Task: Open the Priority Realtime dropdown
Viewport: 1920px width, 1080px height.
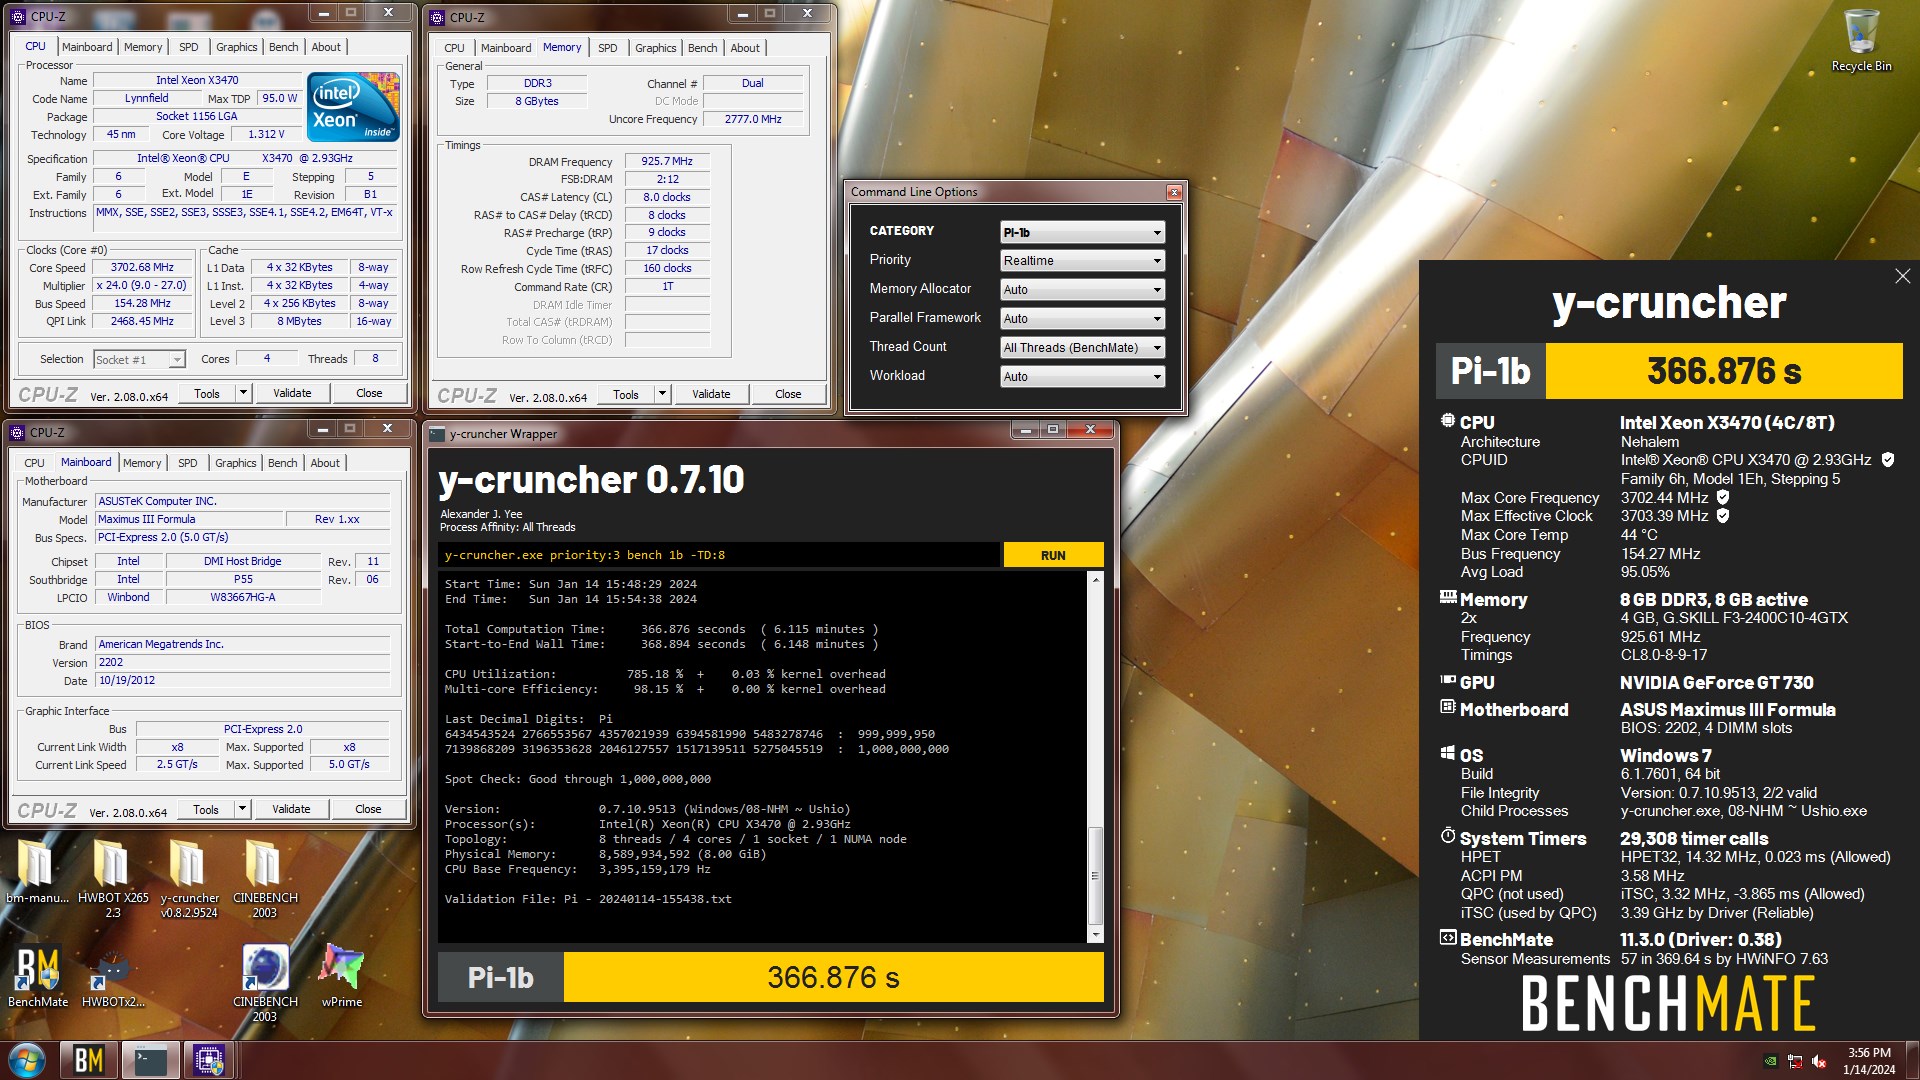Action: click(1082, 261)
